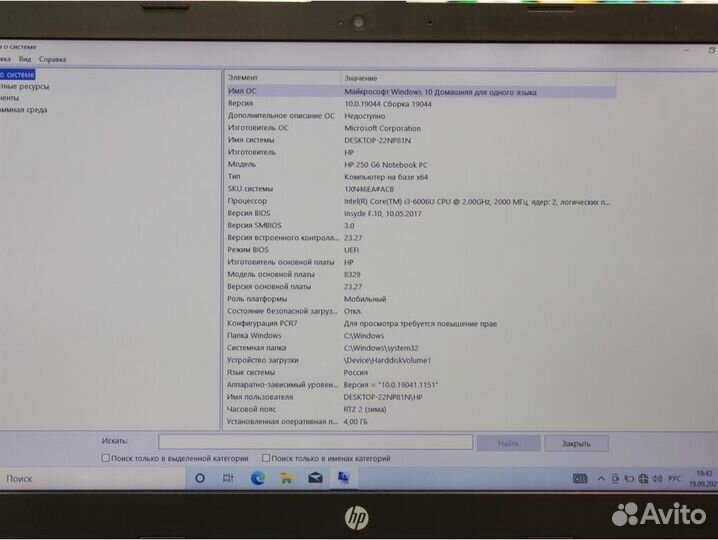Toggle 'Поиск только в выделенной категории' checkbox
The height and width of the screenshot is (540, 718).
point(106,458)
